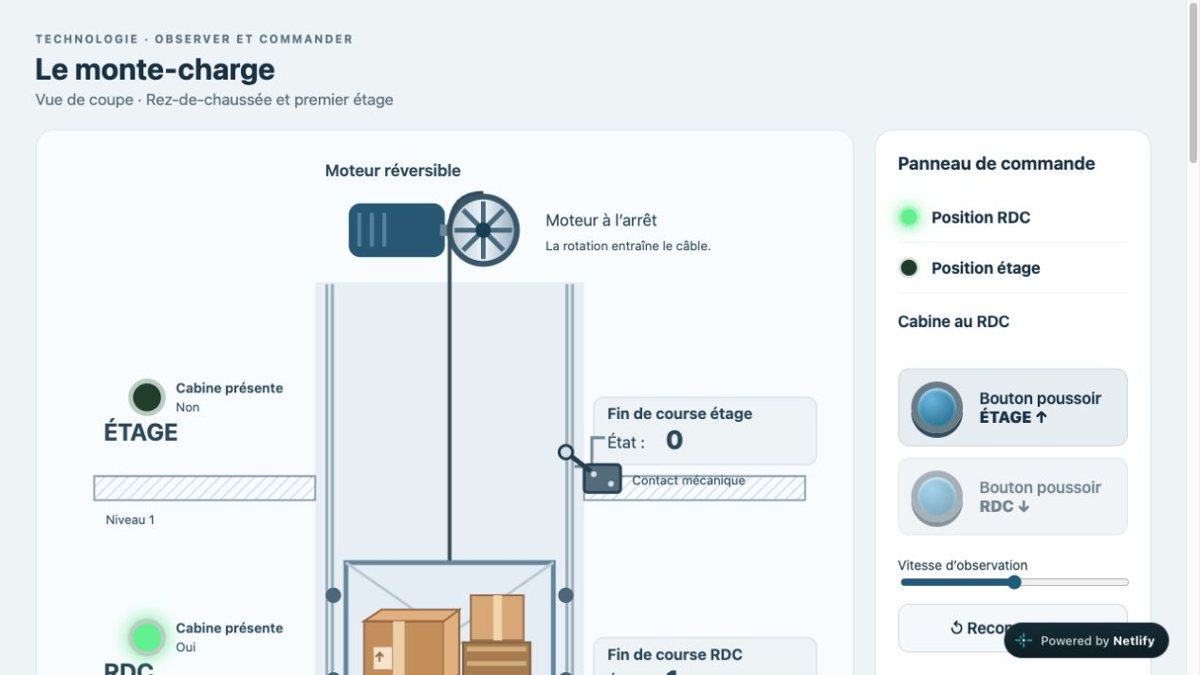Screen dimensions: 1200x675
Task: Click the reset button with circular arrow
Action: (x=1013, y=628)
